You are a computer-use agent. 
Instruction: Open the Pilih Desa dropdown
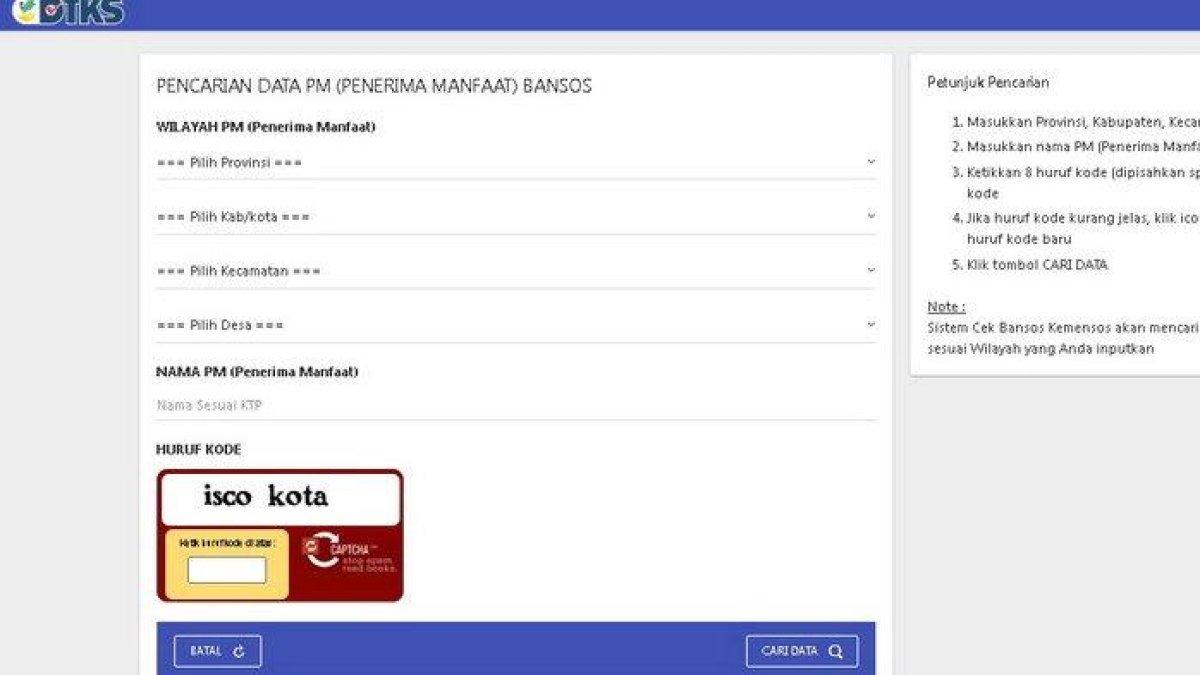(400, 324)
